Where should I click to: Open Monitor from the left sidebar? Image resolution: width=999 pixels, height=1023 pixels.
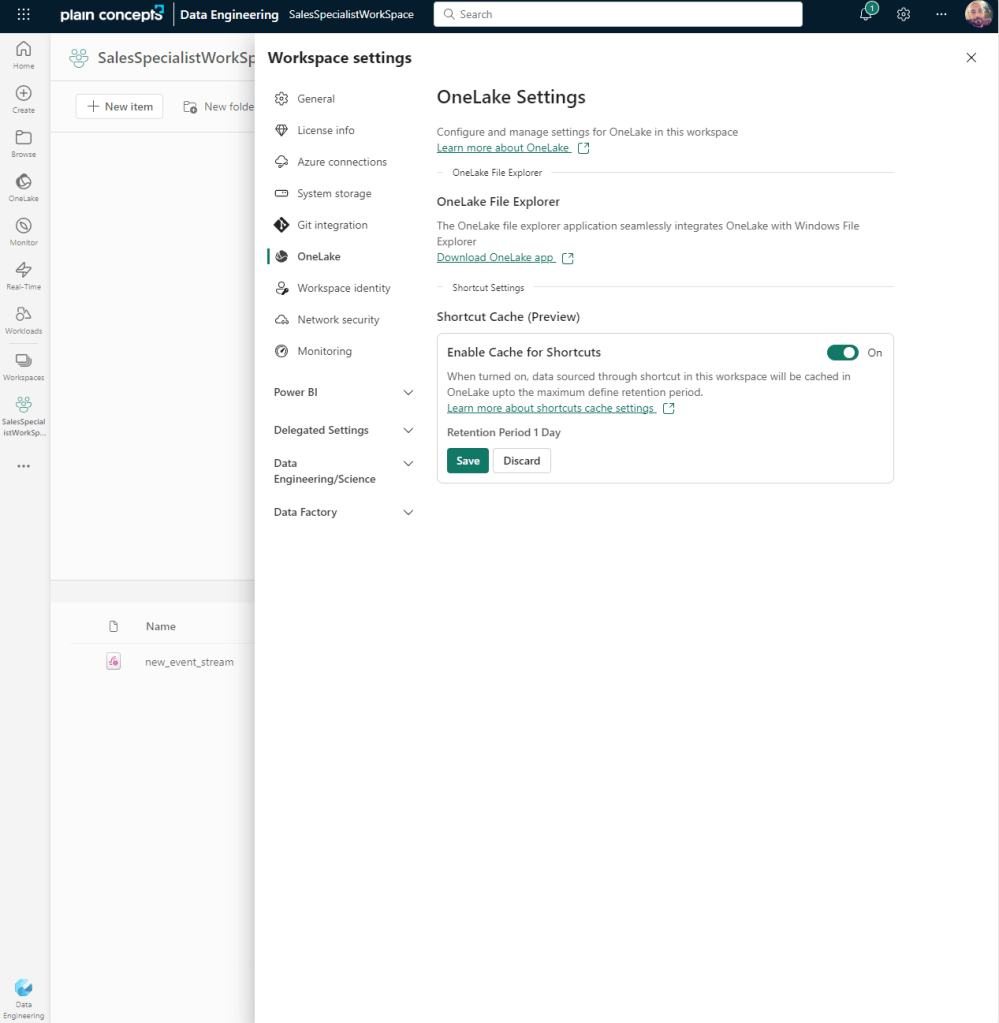(24, 231)
